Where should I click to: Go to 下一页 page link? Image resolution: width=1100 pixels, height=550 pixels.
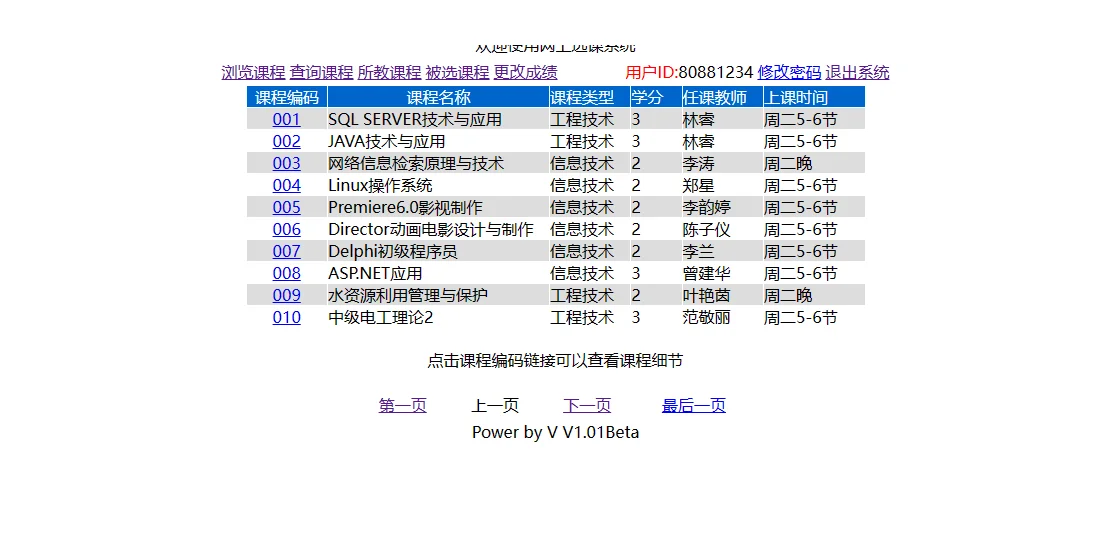click(x=587, y=405)
